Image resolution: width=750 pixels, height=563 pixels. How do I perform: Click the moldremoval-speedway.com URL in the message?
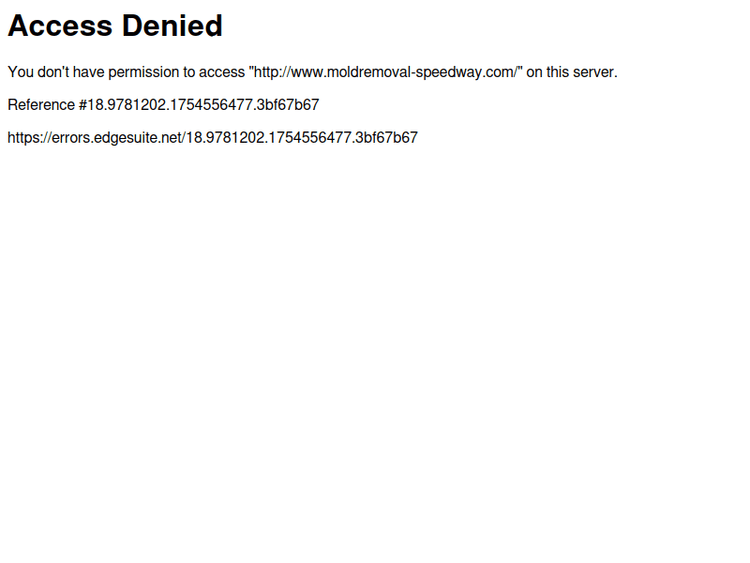pyautogui.click(x=386, y=72)
